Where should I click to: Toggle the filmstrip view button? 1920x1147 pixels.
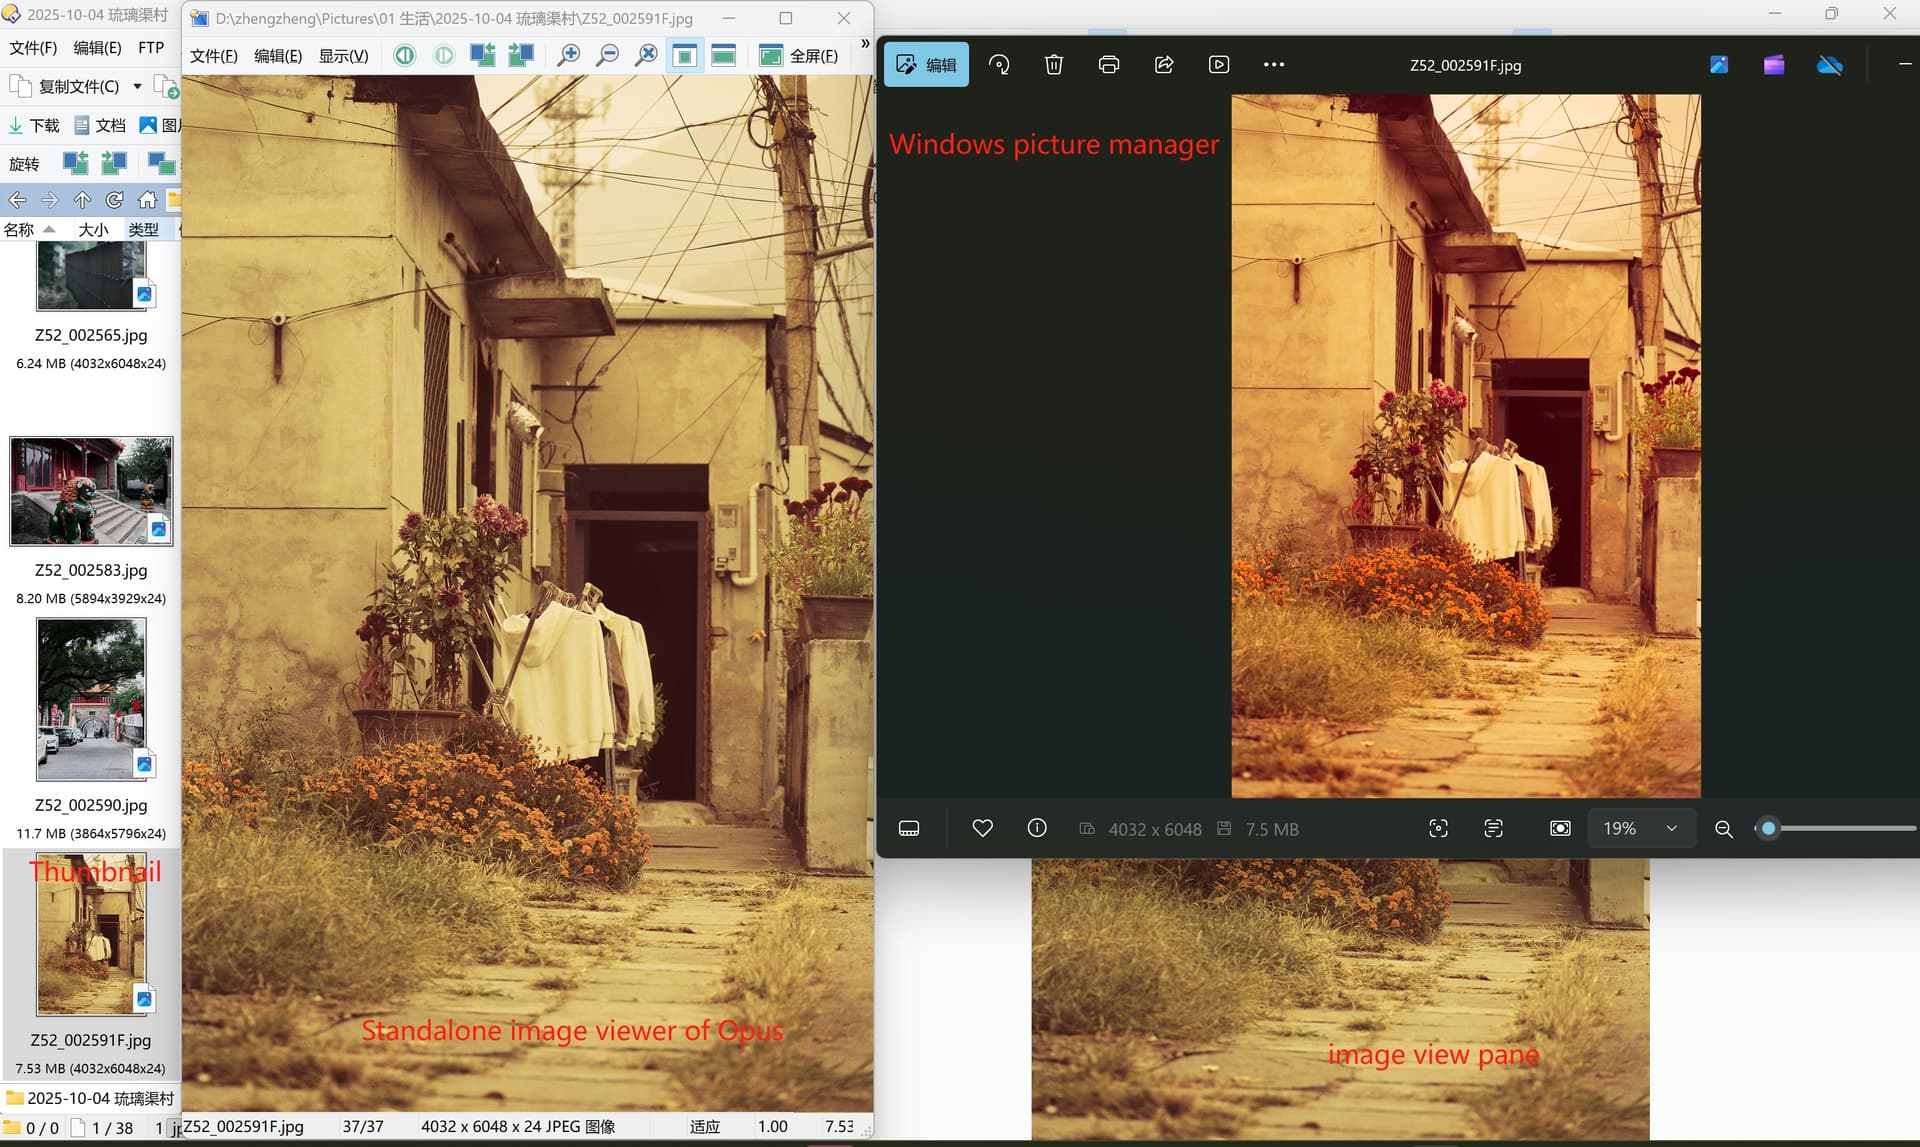[x=908, y=828]
